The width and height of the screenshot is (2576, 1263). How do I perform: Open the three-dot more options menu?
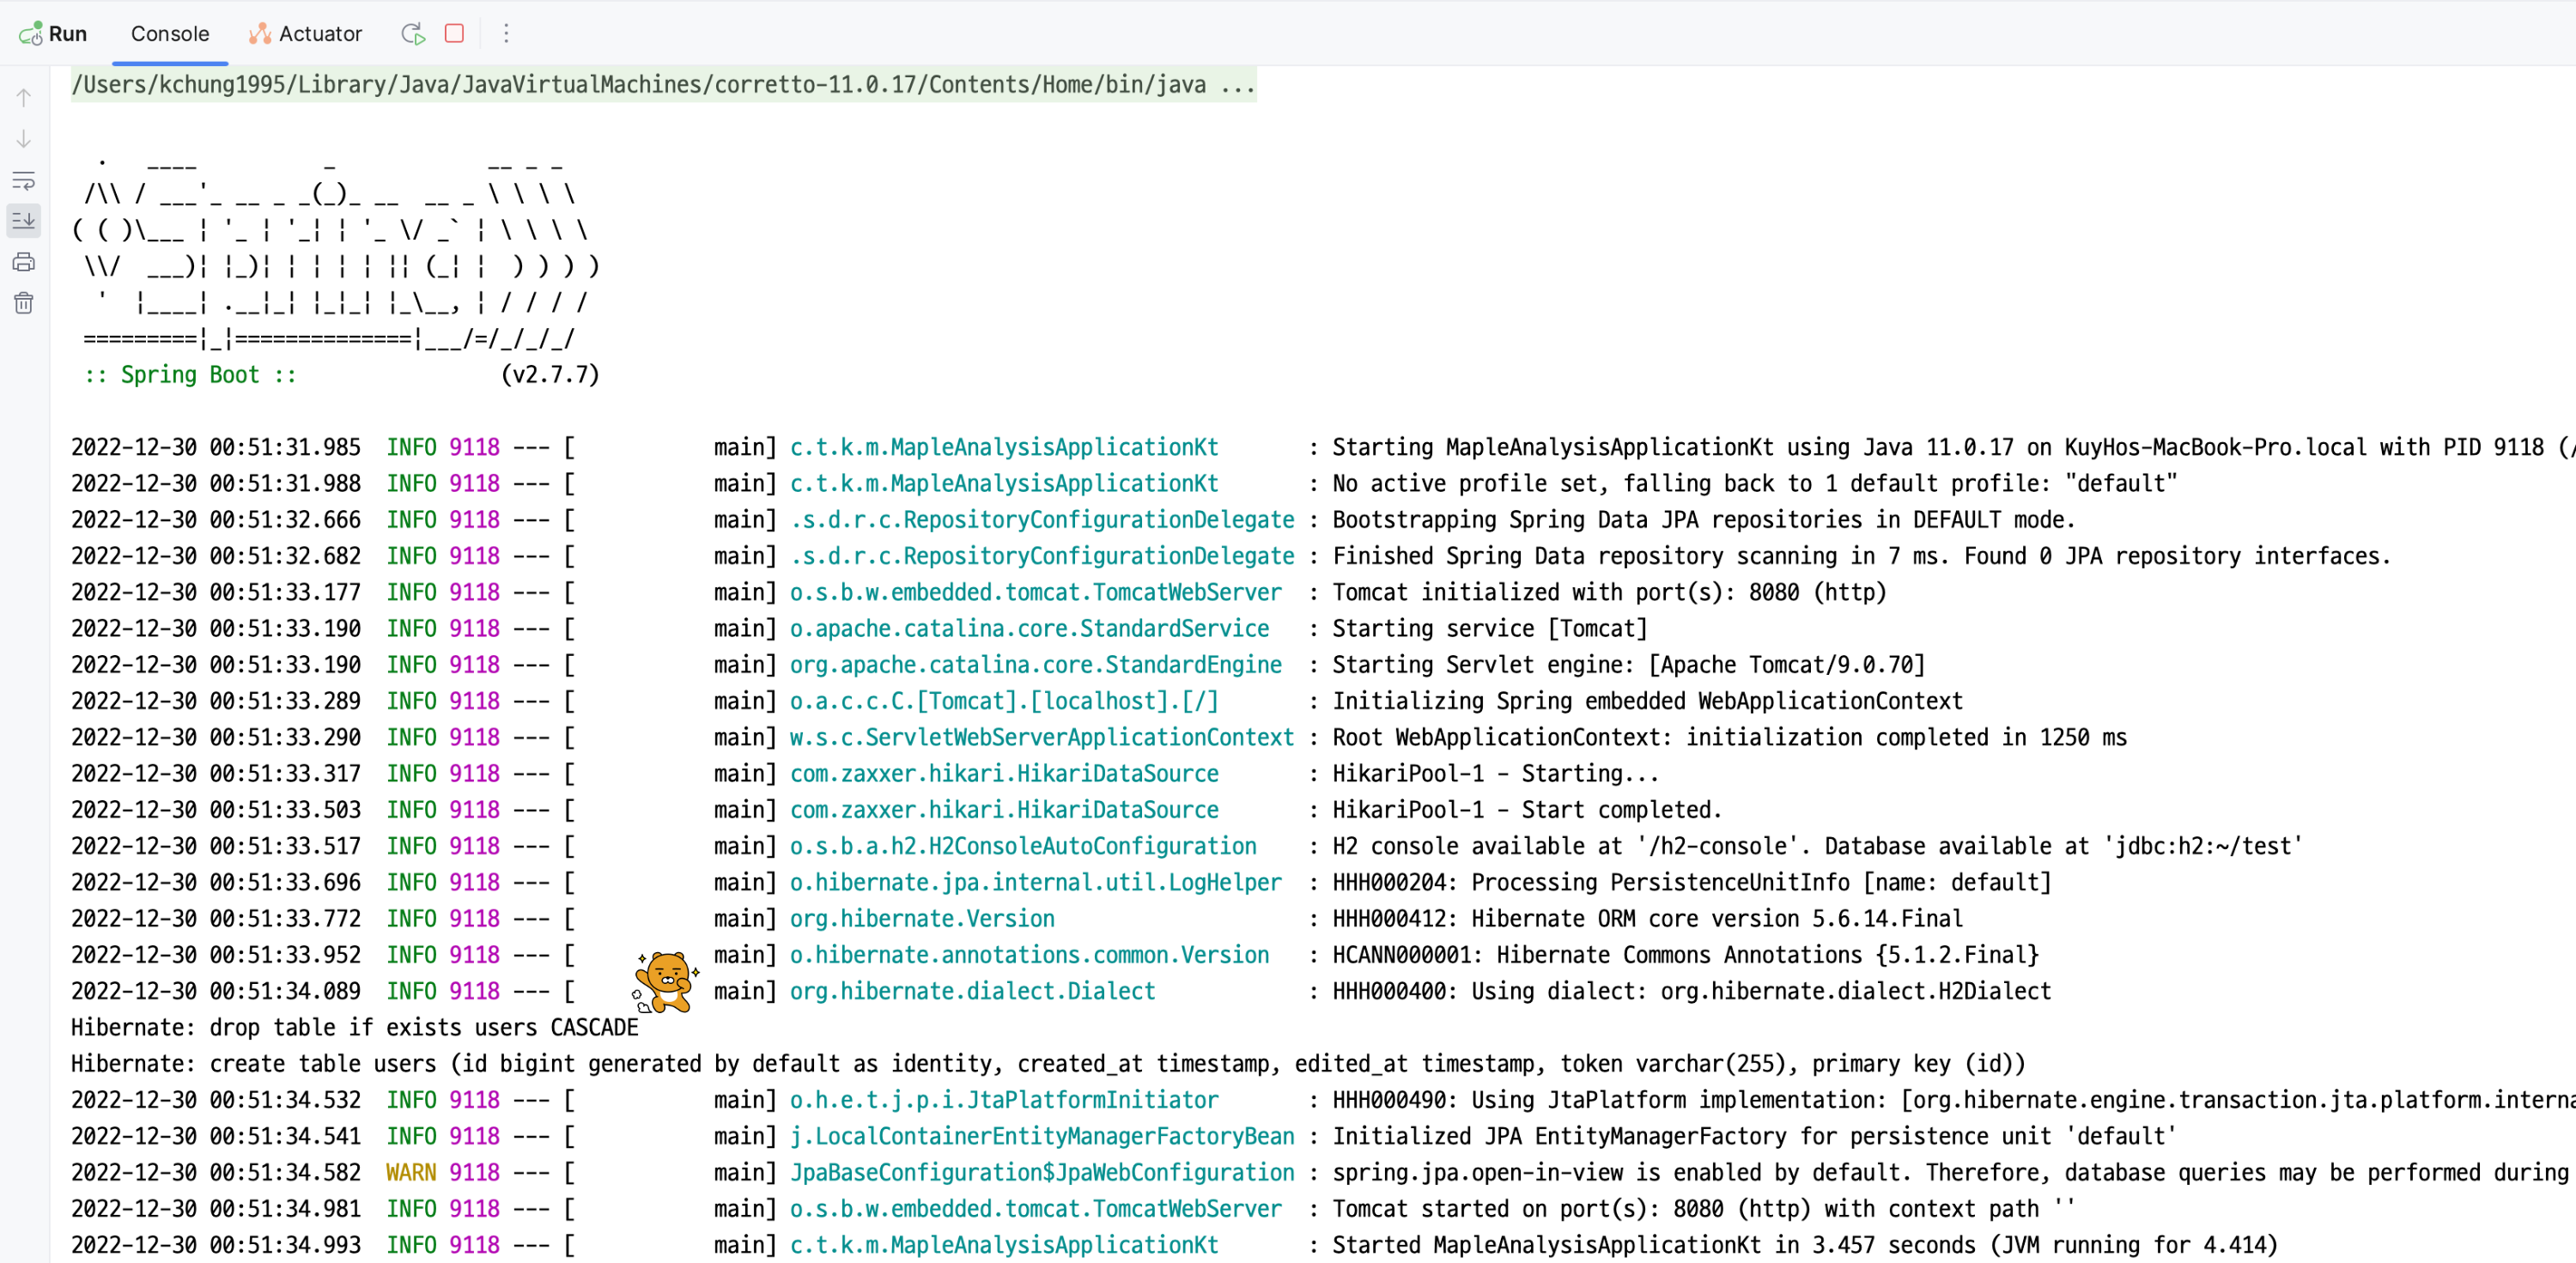tap(506, 34)
